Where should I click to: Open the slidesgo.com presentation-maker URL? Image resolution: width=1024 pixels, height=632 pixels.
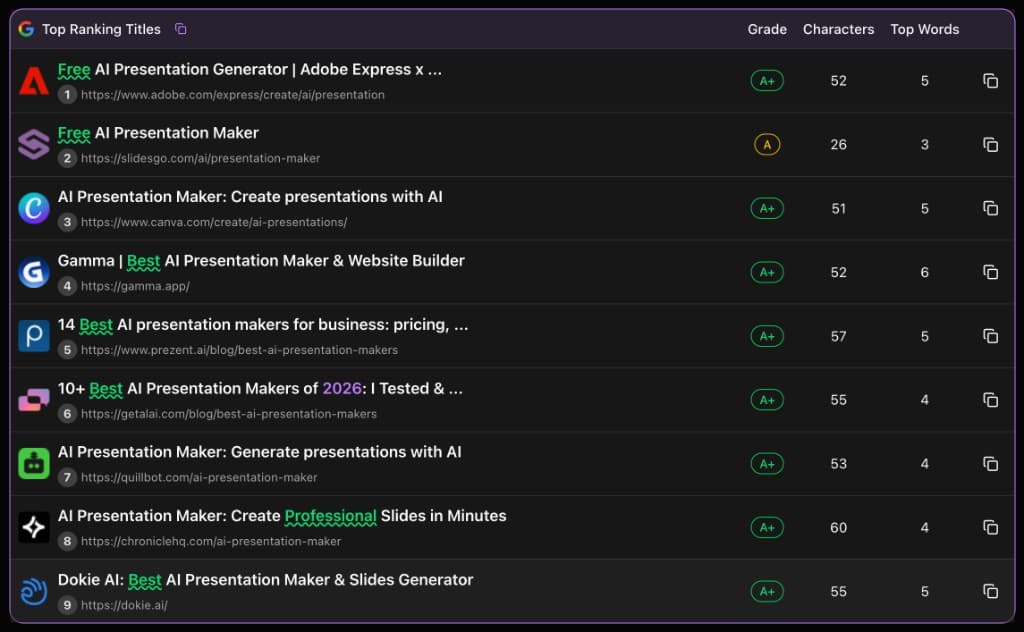[200, 158]
